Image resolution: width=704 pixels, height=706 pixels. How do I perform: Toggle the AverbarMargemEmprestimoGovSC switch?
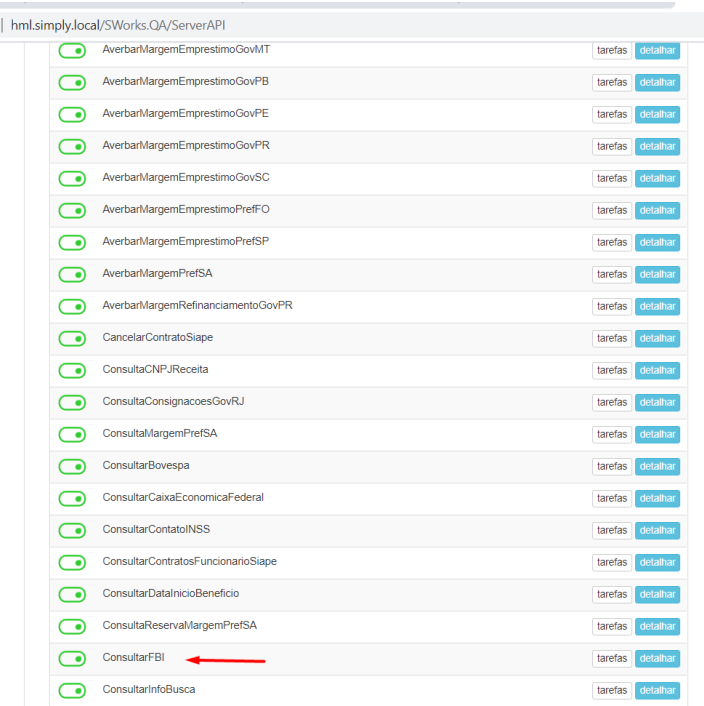tap(72, 179)
